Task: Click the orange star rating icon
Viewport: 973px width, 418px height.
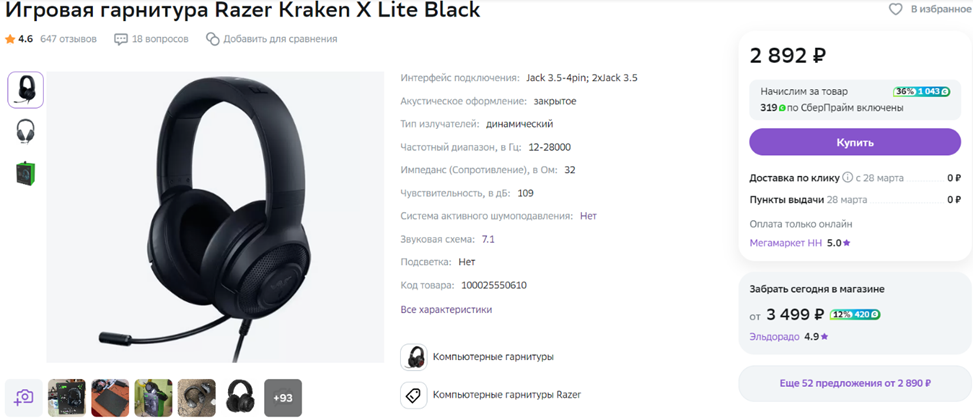Action: (10, 39)
